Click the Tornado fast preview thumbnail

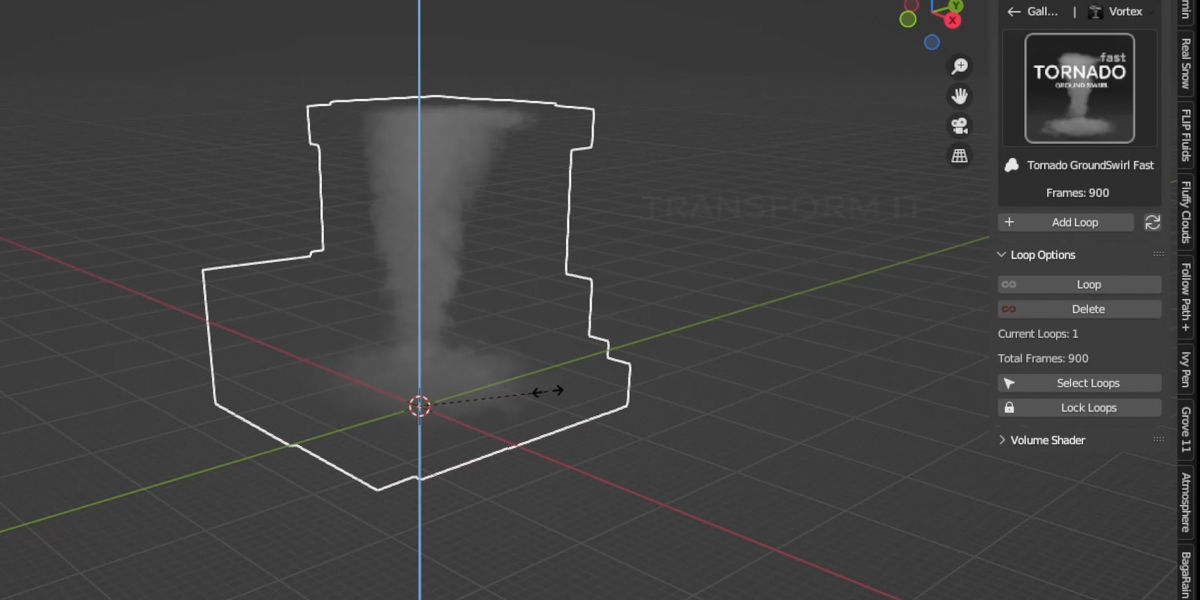click(x=1079, y=87)
